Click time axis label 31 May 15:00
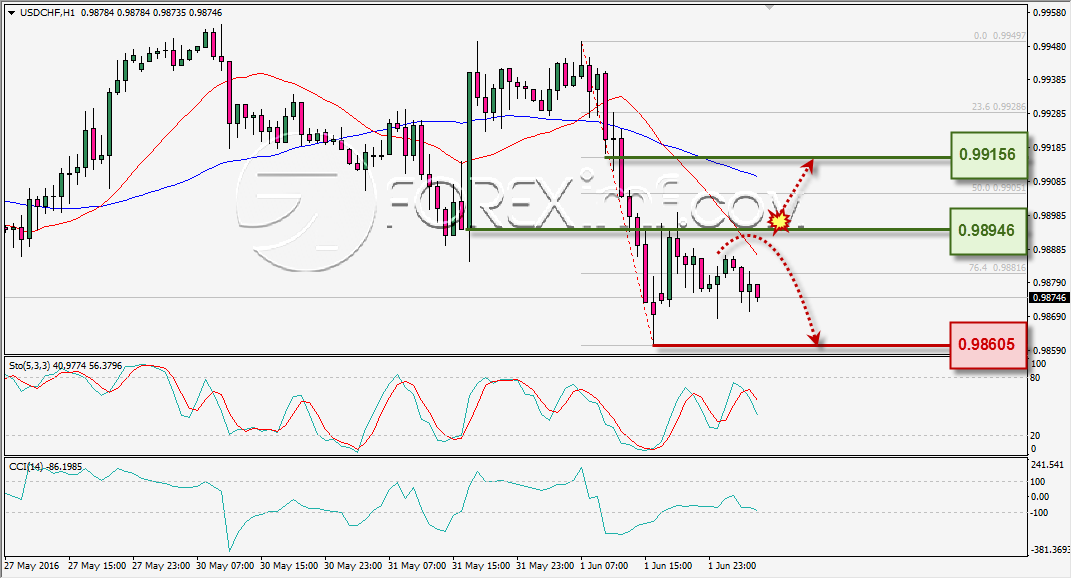The image size is (1072, 579). [x=481, y=566]
